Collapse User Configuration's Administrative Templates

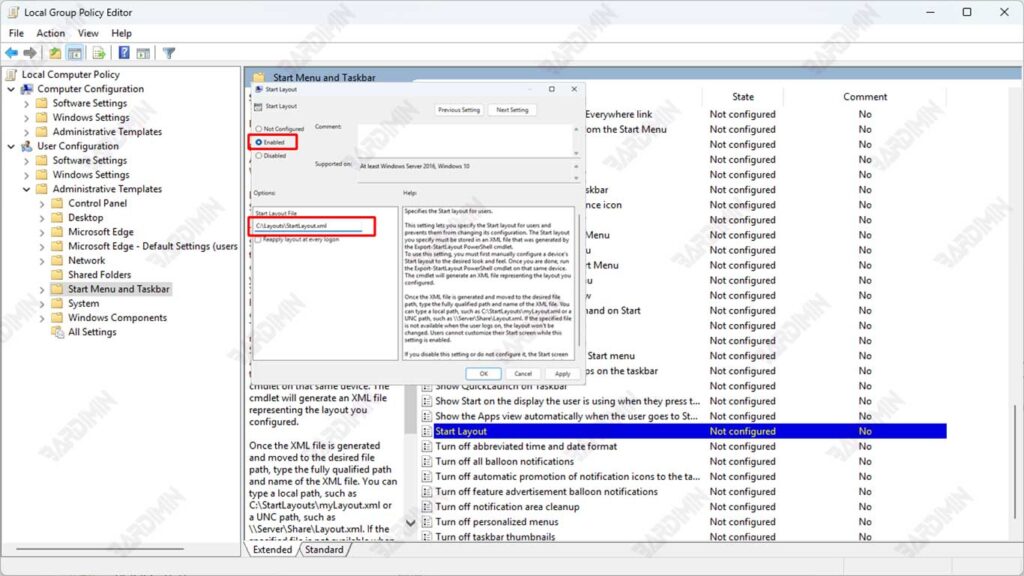(26, 189)
